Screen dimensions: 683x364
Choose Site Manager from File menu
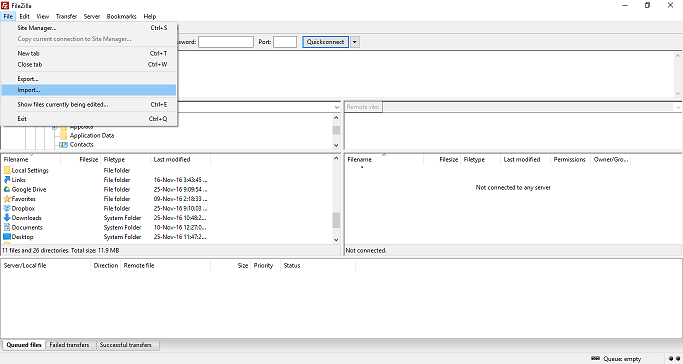89,28
